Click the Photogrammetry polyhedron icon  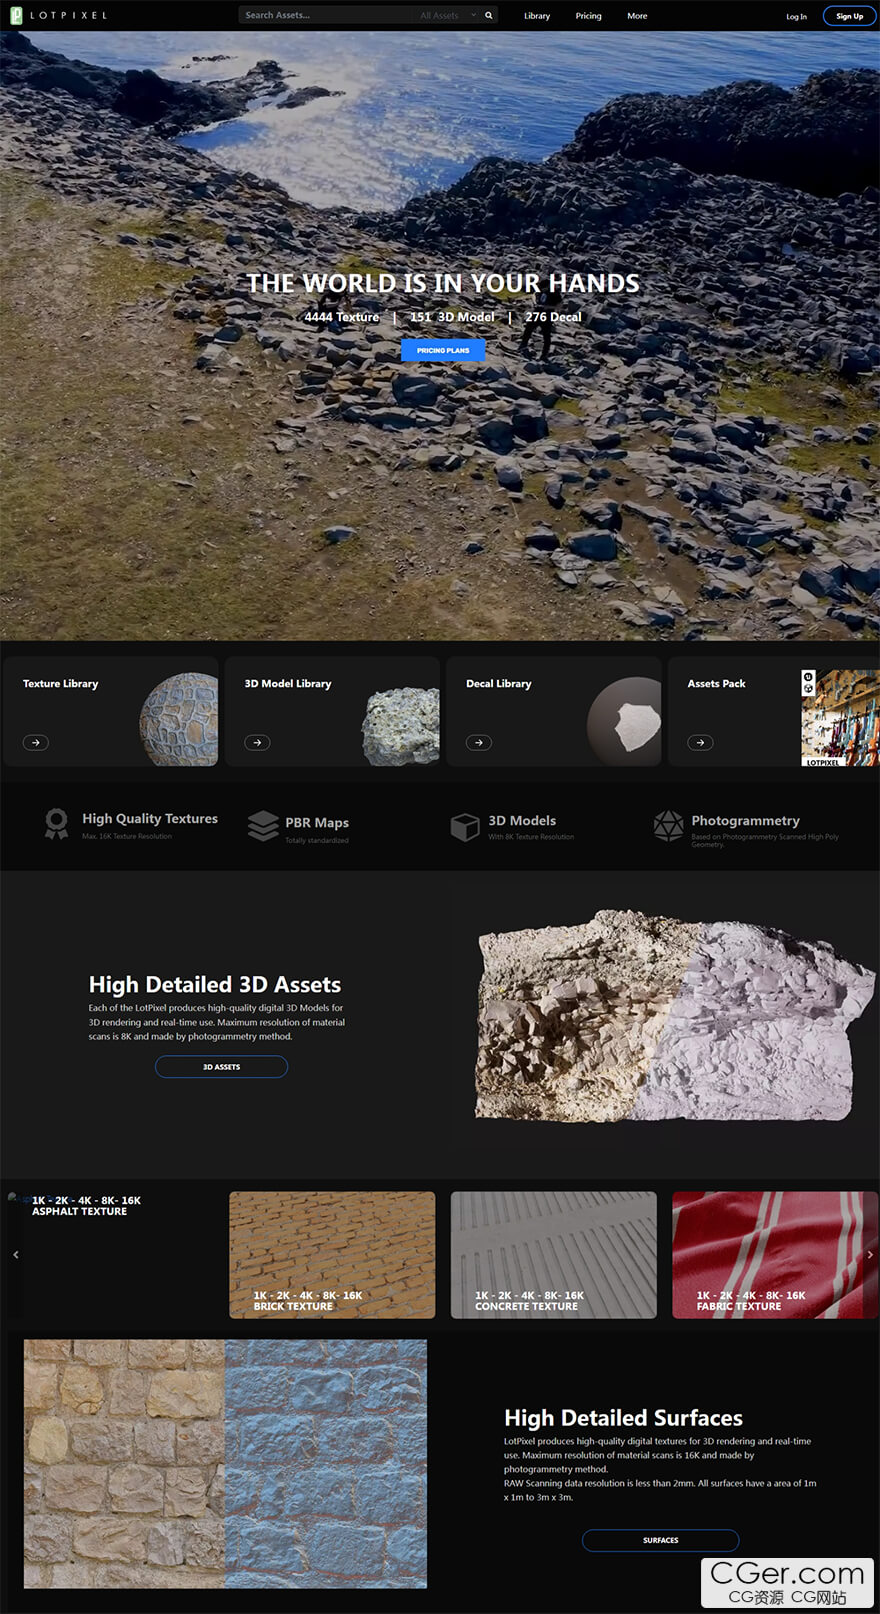pyautogui.click(x=668, y=826)
